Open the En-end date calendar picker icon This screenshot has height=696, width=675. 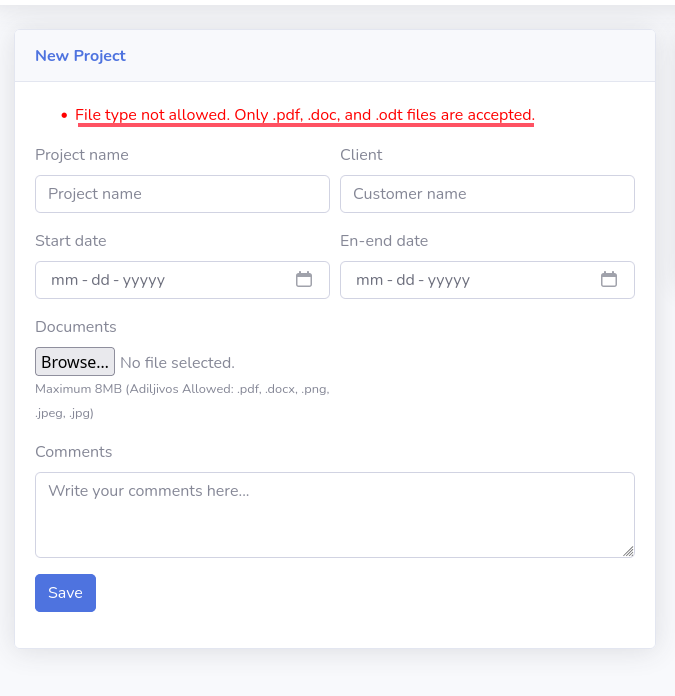(608, 280)
